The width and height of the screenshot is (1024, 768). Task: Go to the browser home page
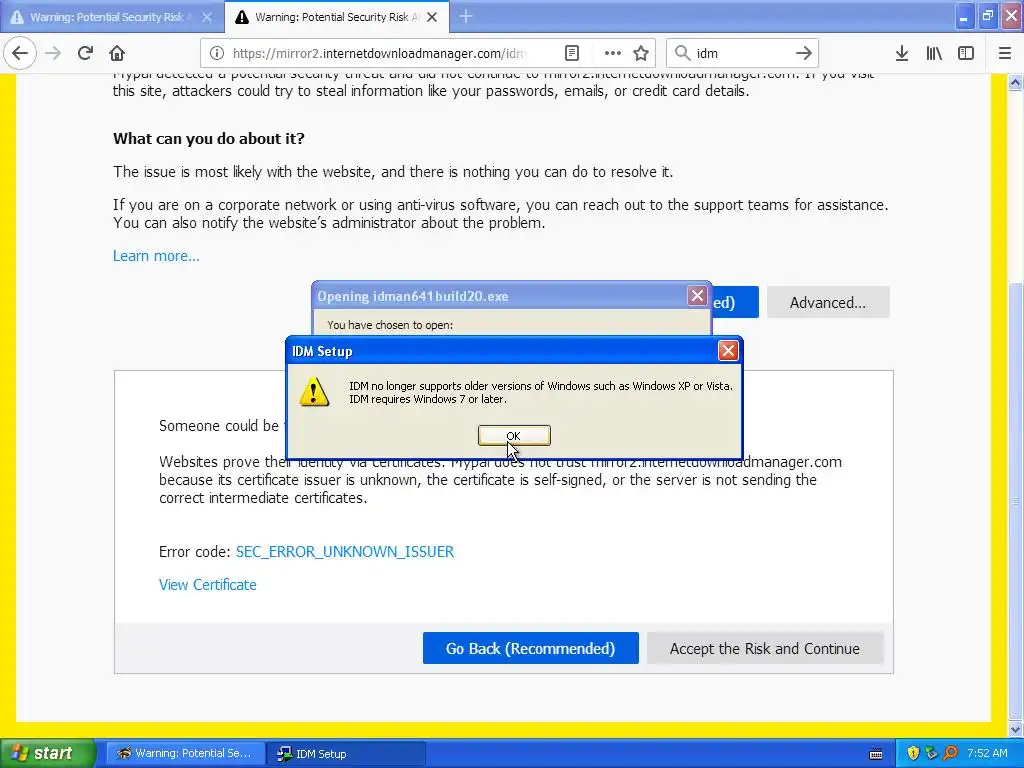[x=117, y=53]
